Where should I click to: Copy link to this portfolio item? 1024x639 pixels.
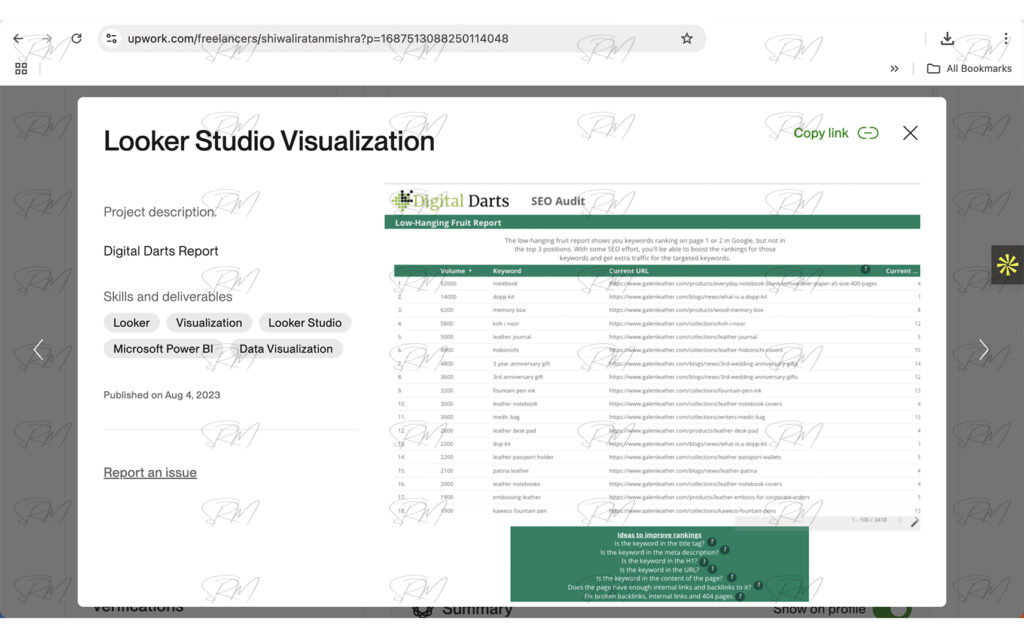pyautogui.click(x=836, y=133)
